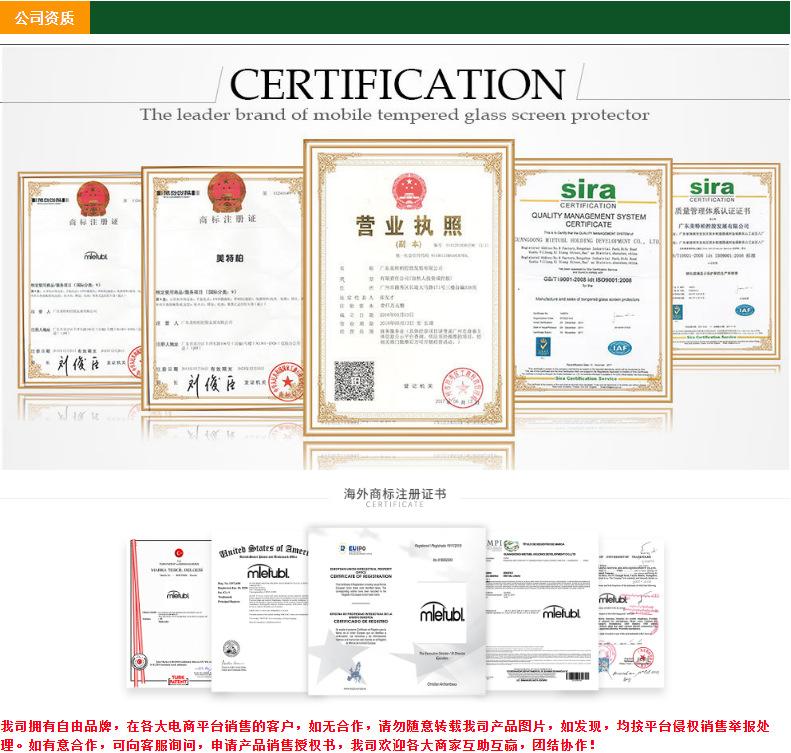Image resolution: width=791 pixels, height=753 pixels.
Task: Click the red text line 申请产品销售授权书
Action: click(x=272, y=744)
